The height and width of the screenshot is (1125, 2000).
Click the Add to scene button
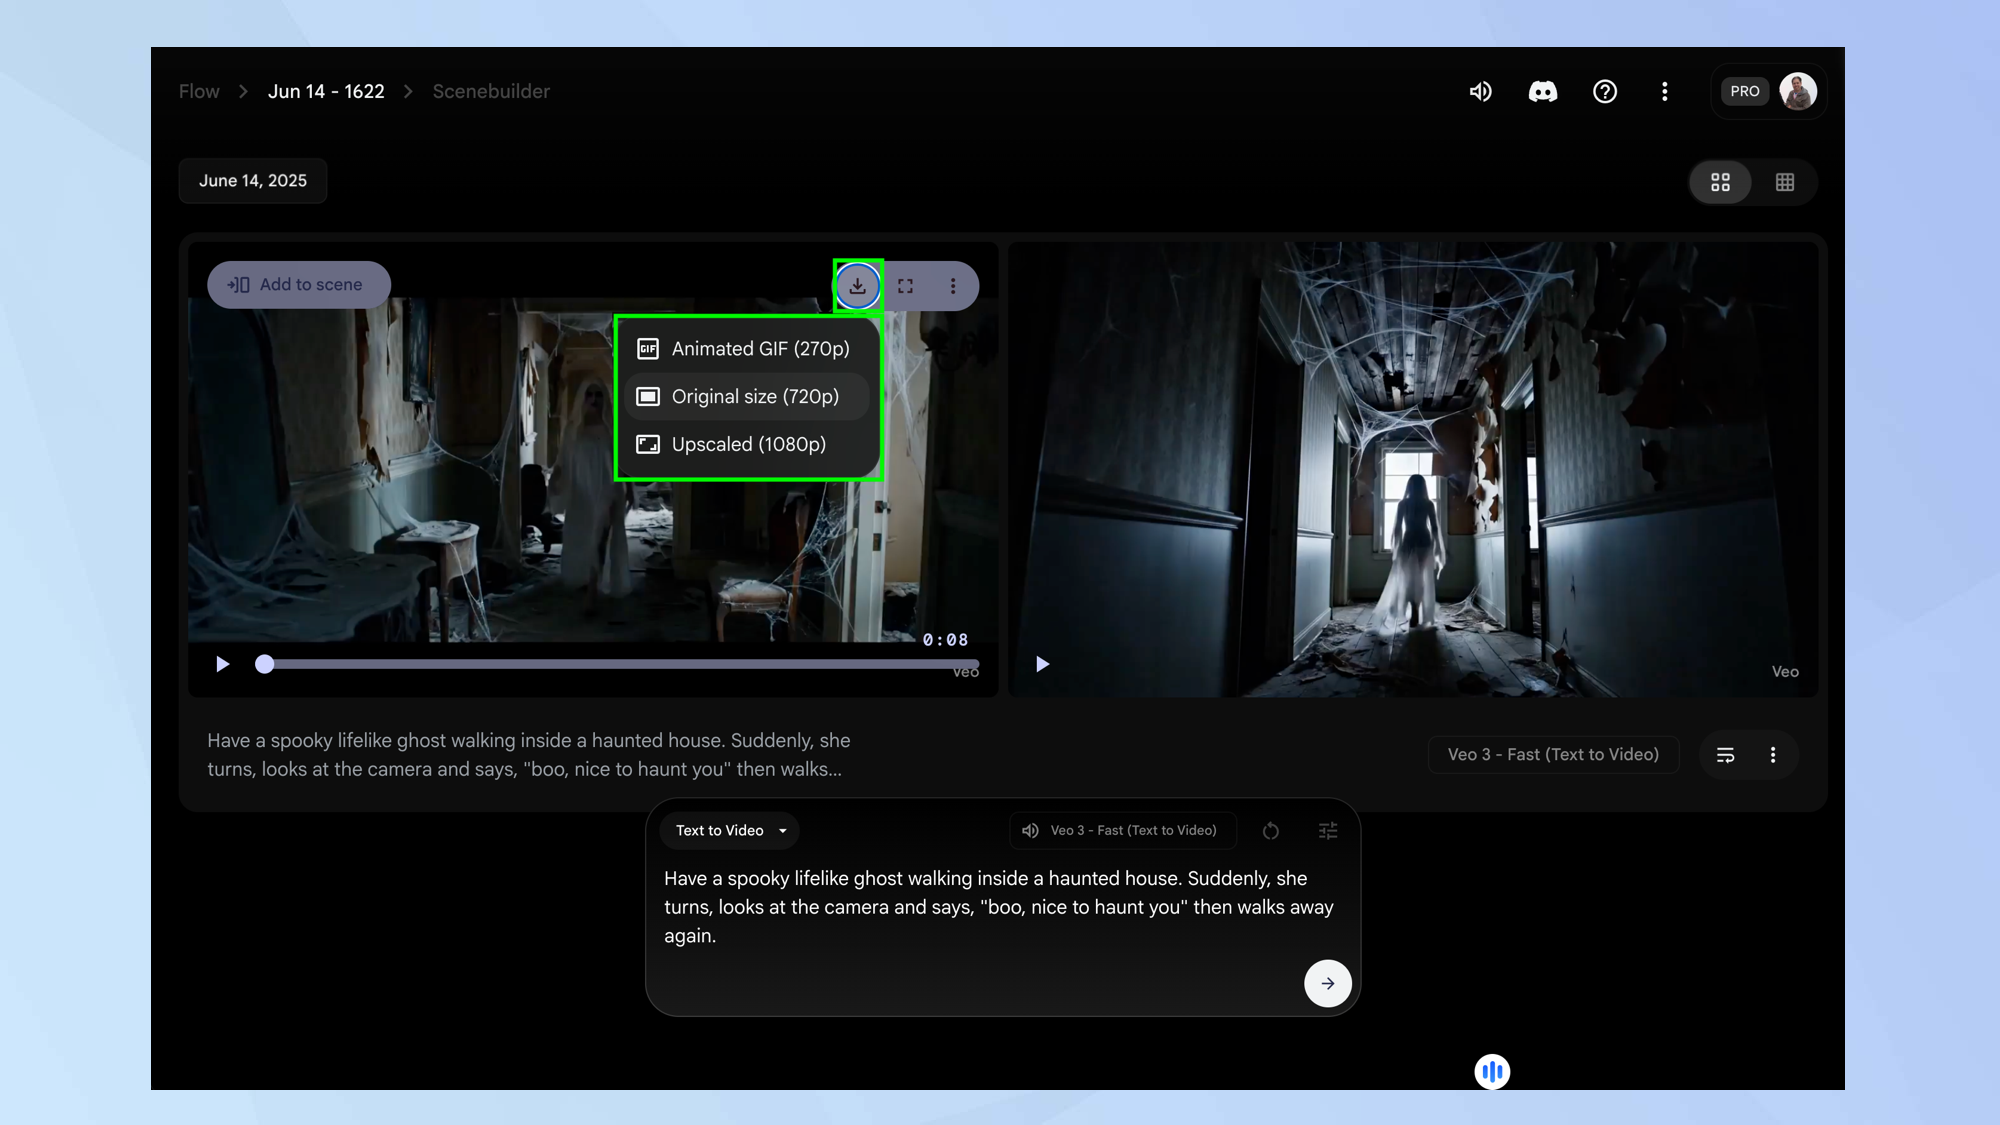tap(297, 285)
